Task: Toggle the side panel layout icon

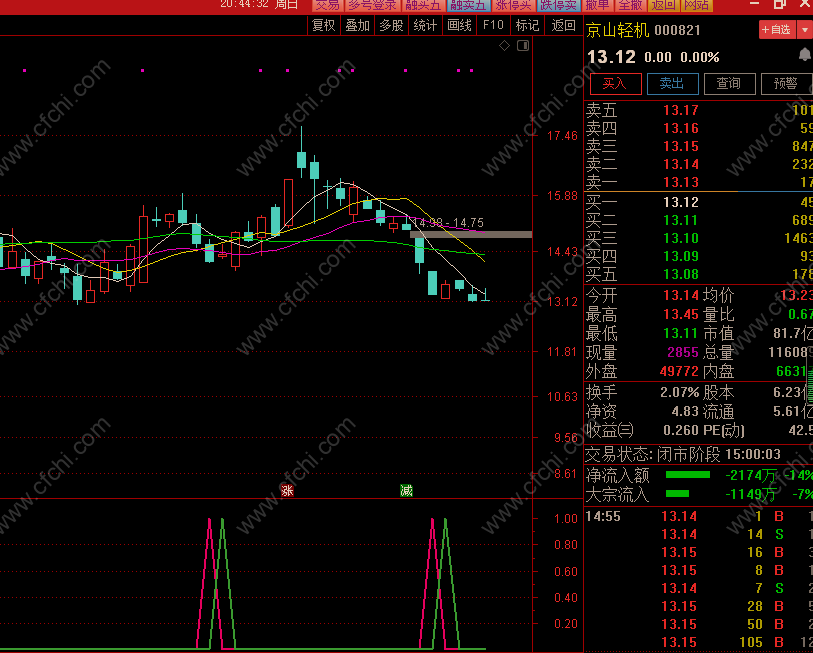Action: point(523,46)
